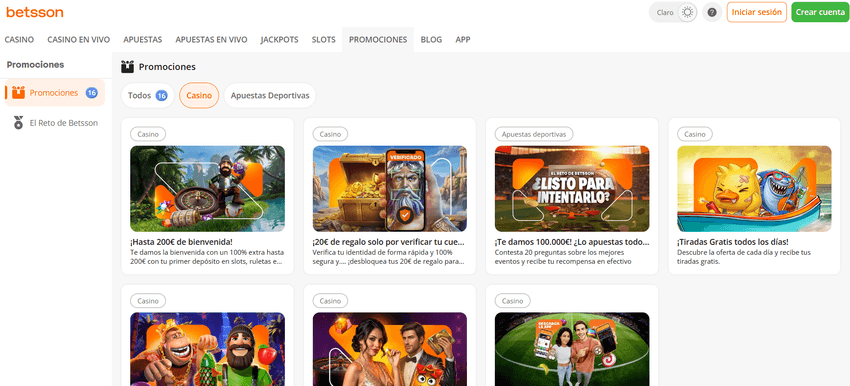
Task: Open Gonzo welcome bonus thumbnail
Action: [207, 189]
